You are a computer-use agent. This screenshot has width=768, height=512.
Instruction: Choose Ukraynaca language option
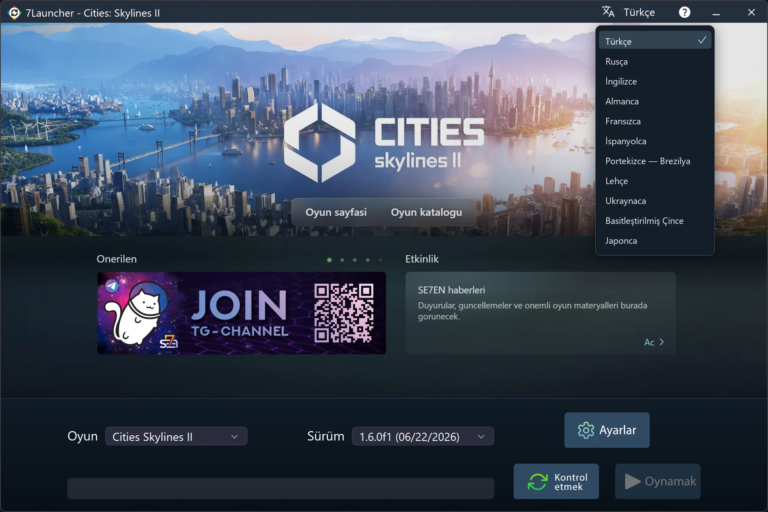(x=655, y=201)
